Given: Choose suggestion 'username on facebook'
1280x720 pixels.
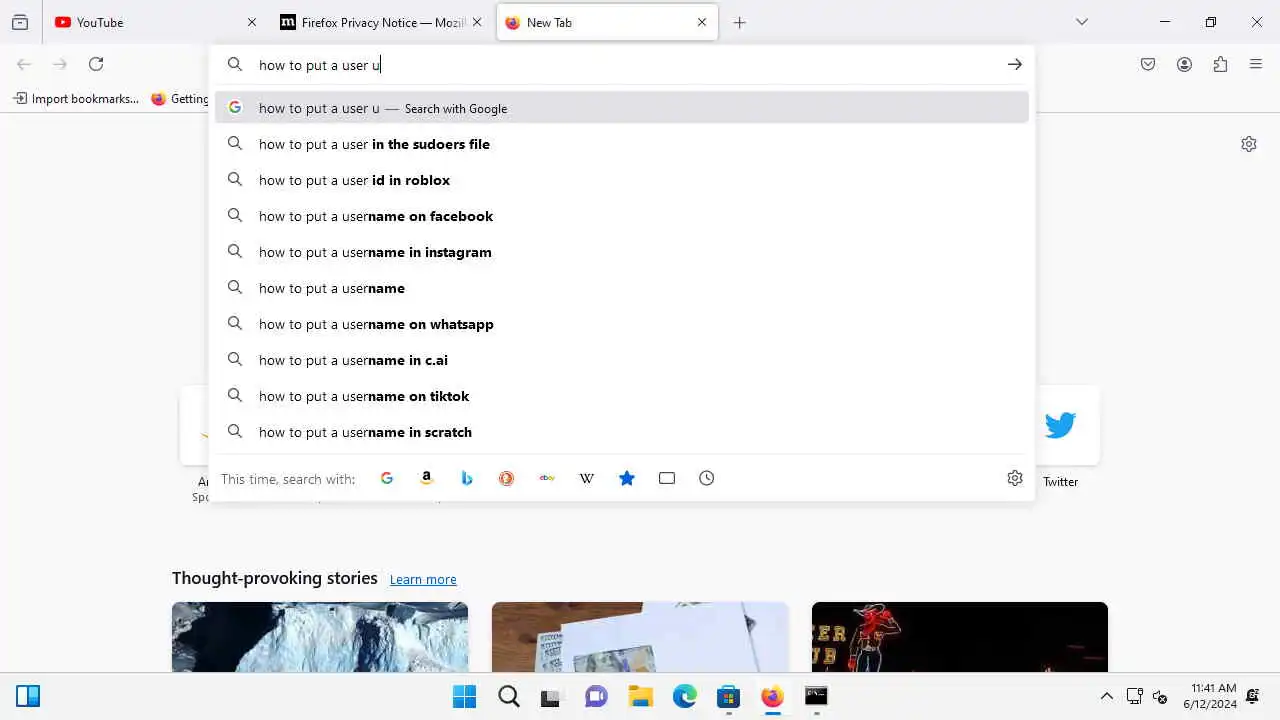Looking at the screenshot, I should [x=622, y=216].
